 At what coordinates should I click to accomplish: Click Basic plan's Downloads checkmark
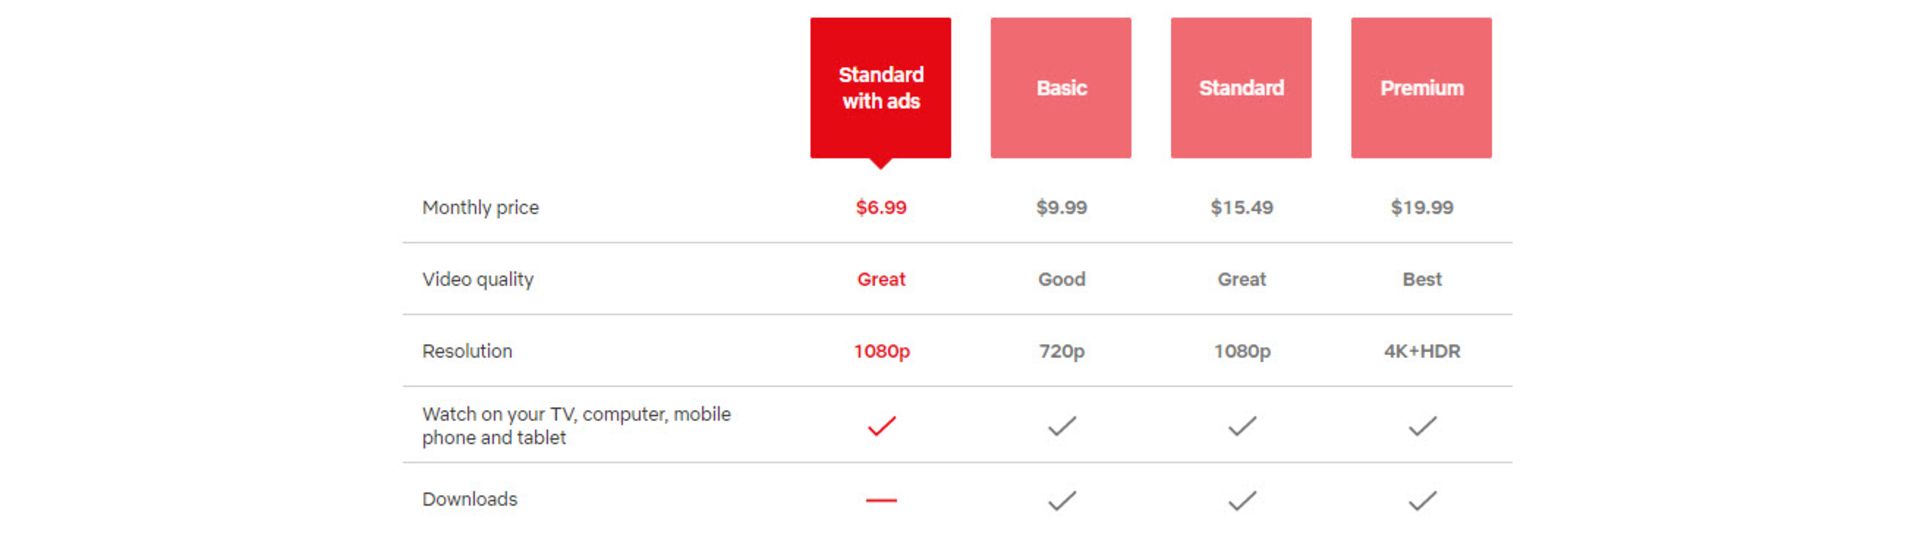tap(1062, 500)
